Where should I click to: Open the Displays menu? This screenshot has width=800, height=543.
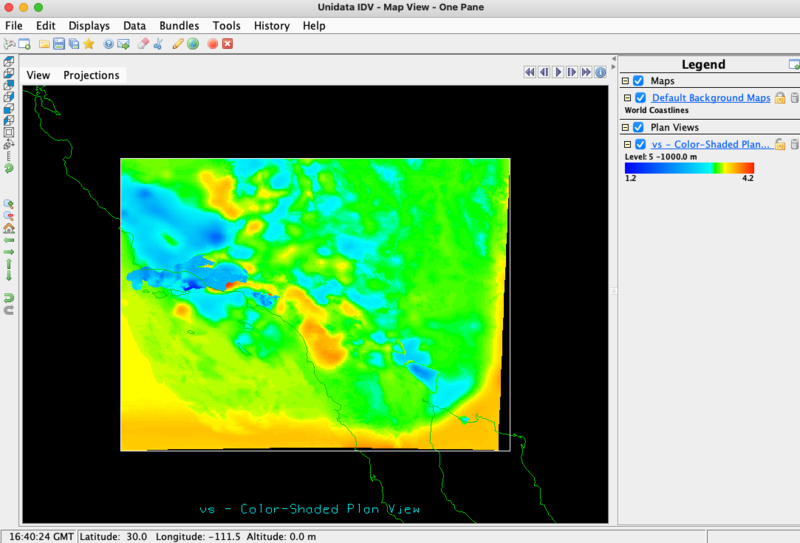(89, 26)
